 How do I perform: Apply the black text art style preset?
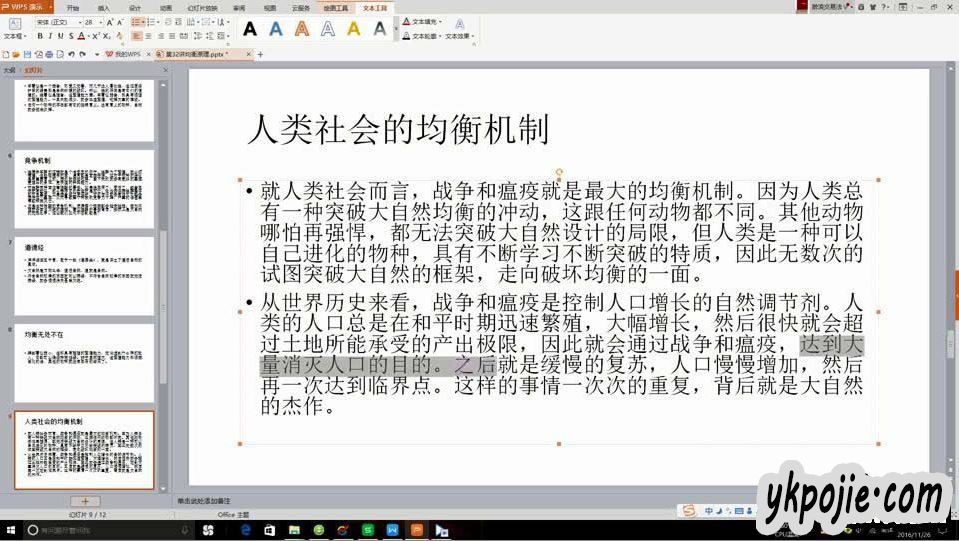point(250,29)
